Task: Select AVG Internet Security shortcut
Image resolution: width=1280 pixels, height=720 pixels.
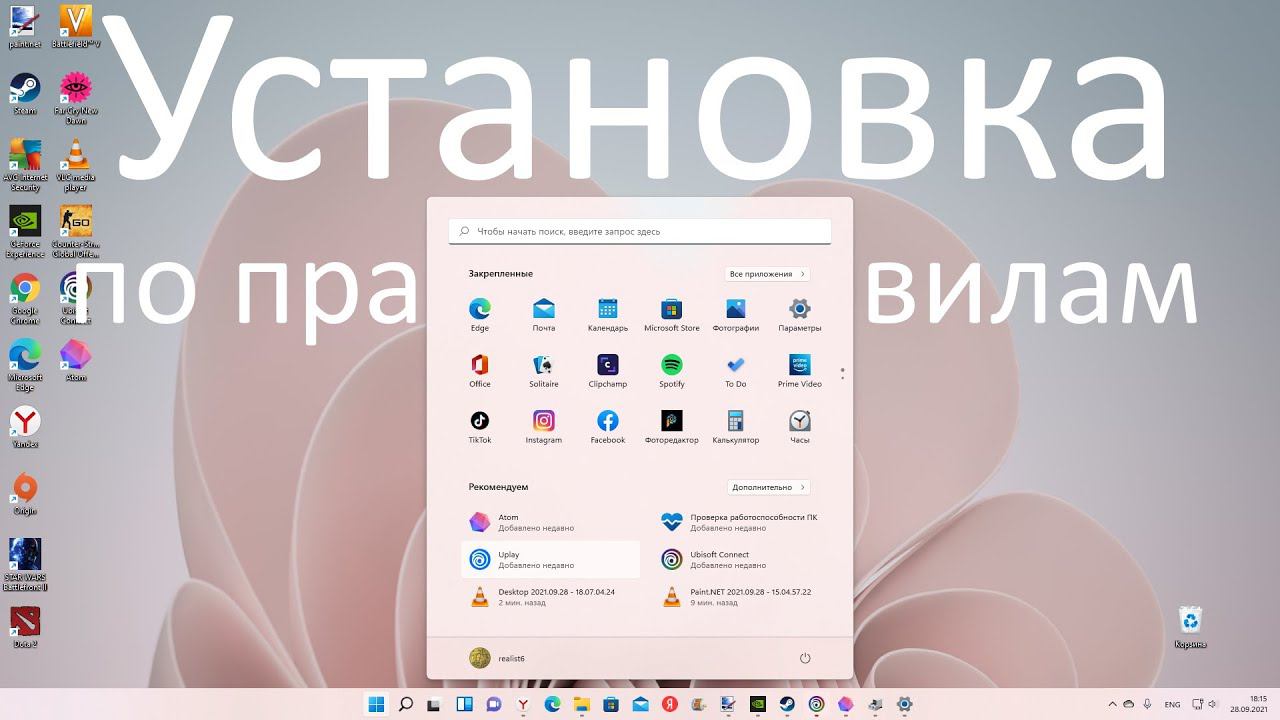Action: 24,165
